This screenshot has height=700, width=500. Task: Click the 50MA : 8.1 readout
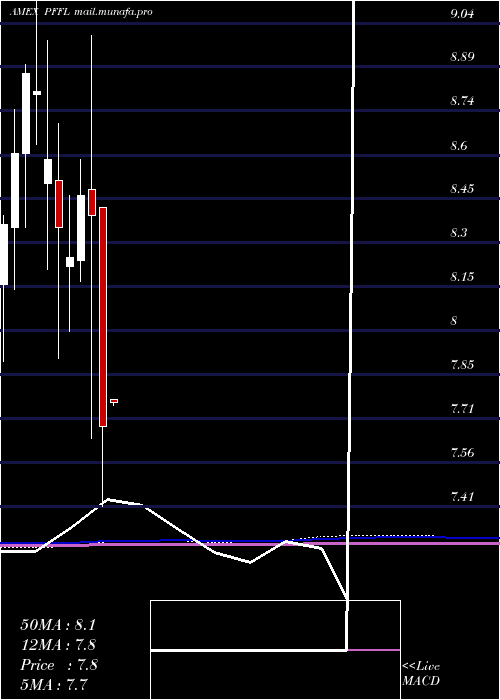58,625
